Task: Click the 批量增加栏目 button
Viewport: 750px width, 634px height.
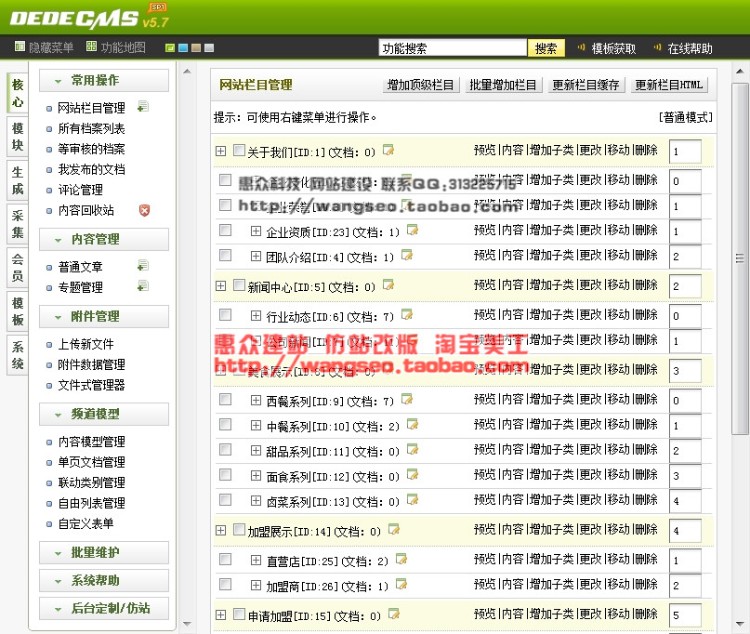Action: 504,85
